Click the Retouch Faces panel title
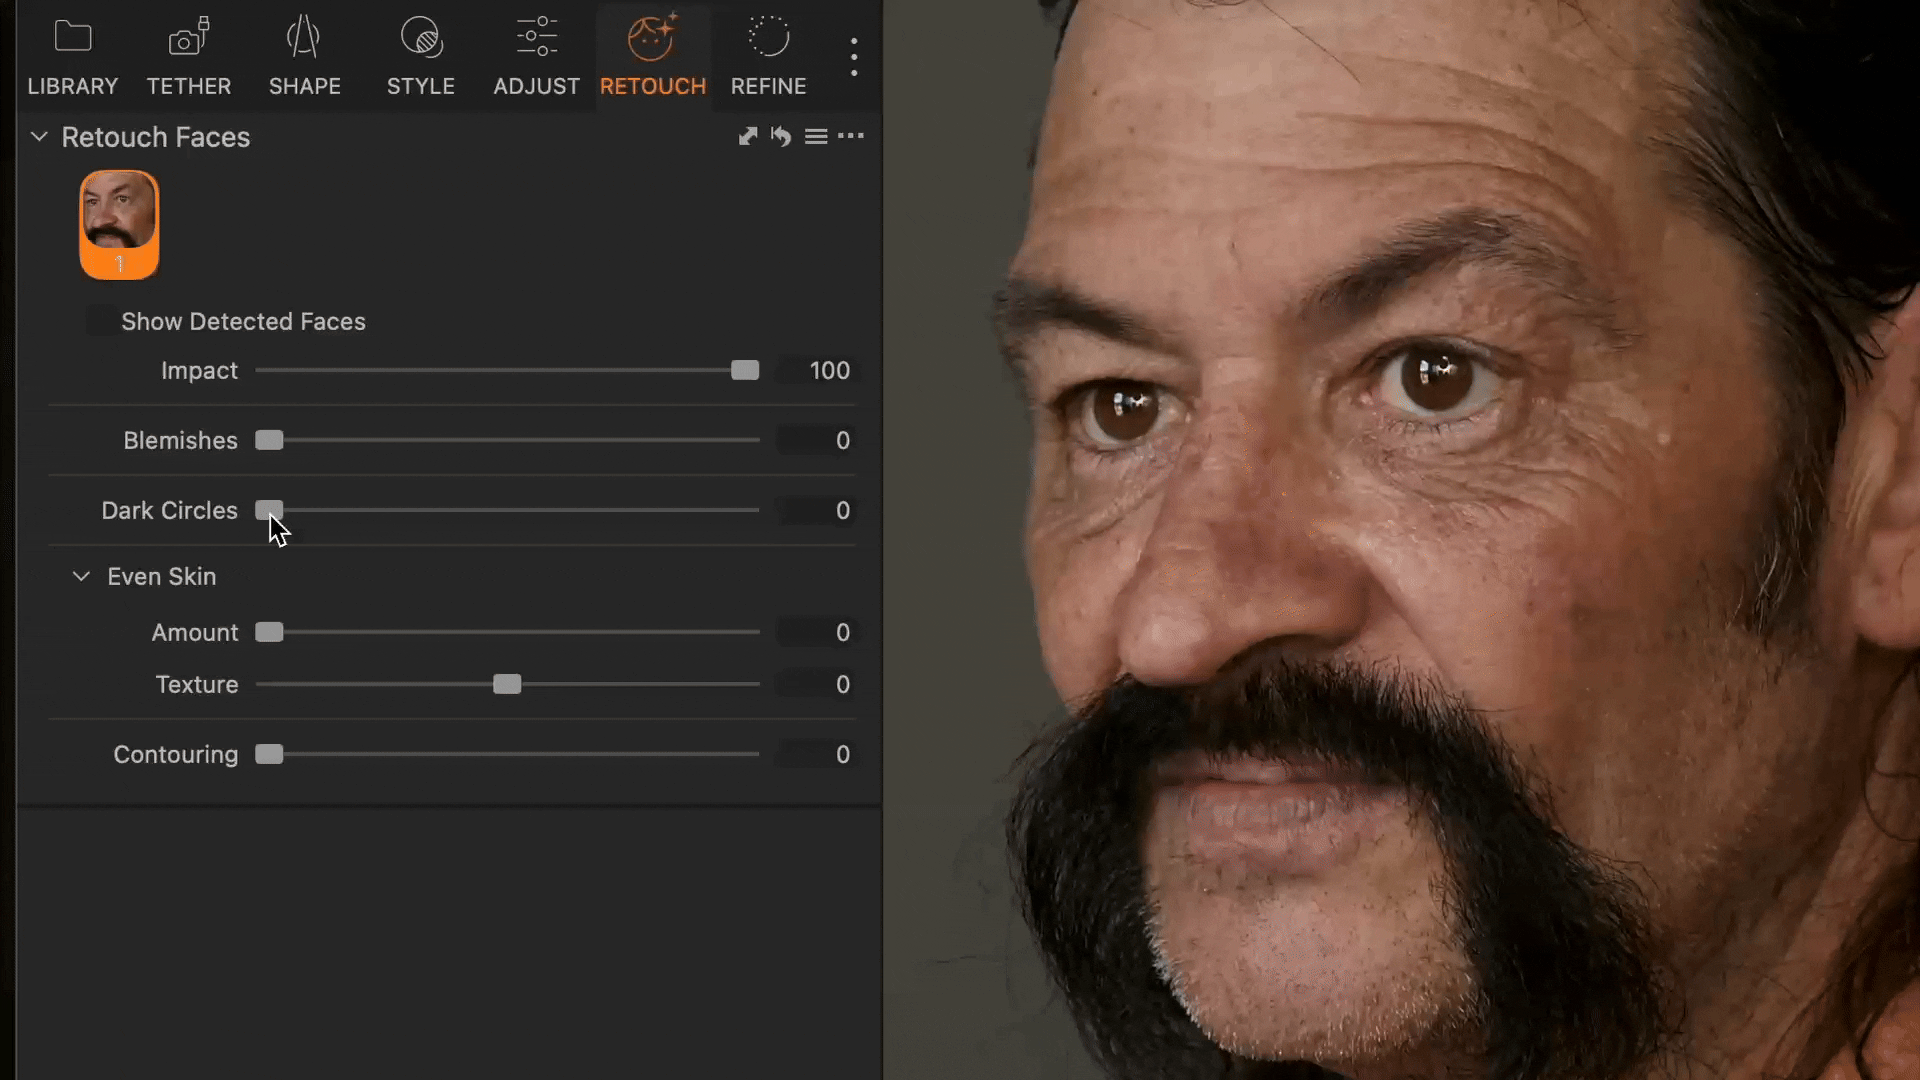The image size is (1920, 1080). coord(156,137)
